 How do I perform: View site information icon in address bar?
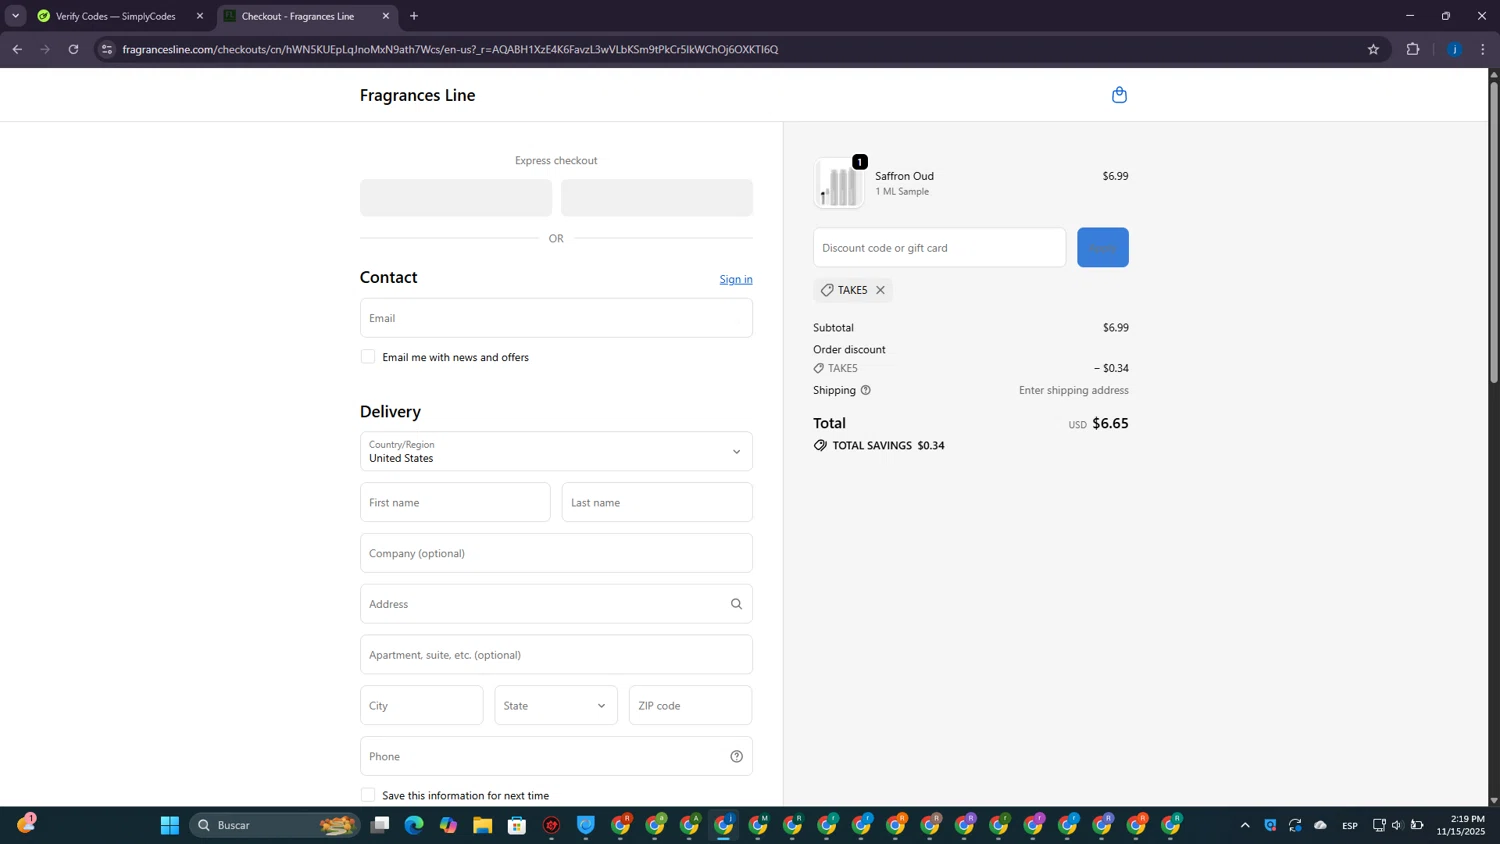point(107,49)
